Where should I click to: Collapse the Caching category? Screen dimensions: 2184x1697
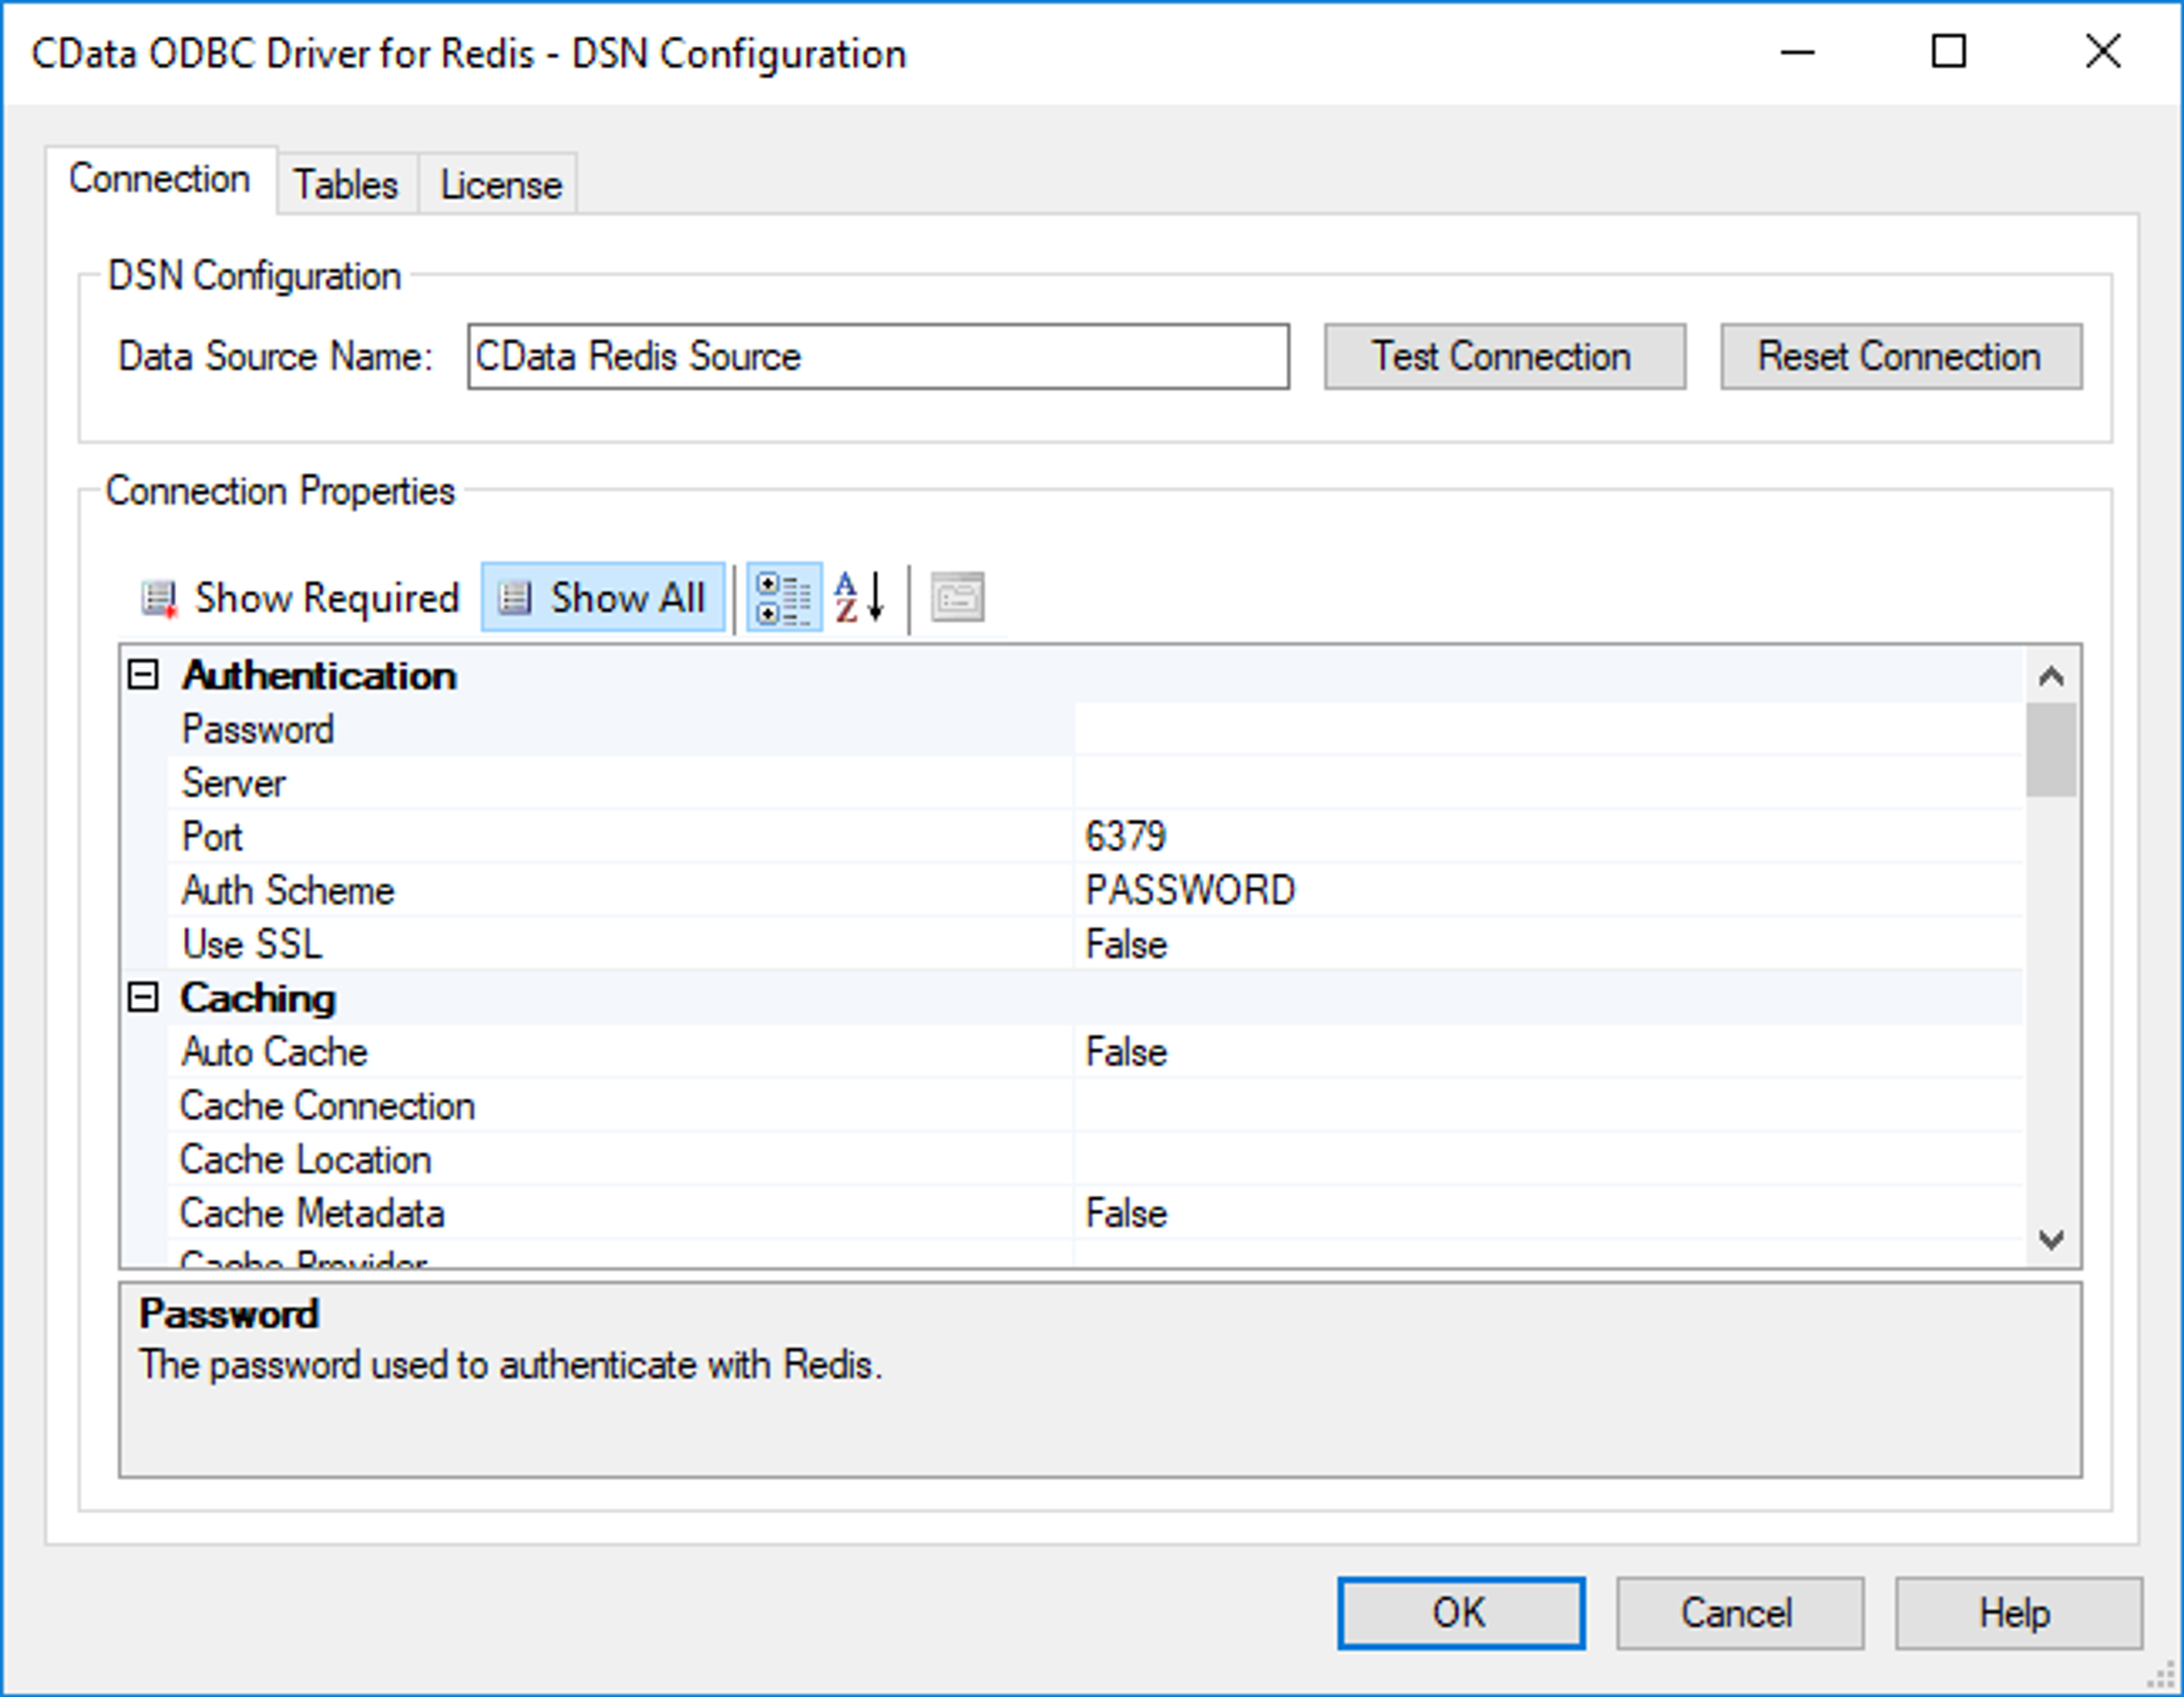point(143,997)
